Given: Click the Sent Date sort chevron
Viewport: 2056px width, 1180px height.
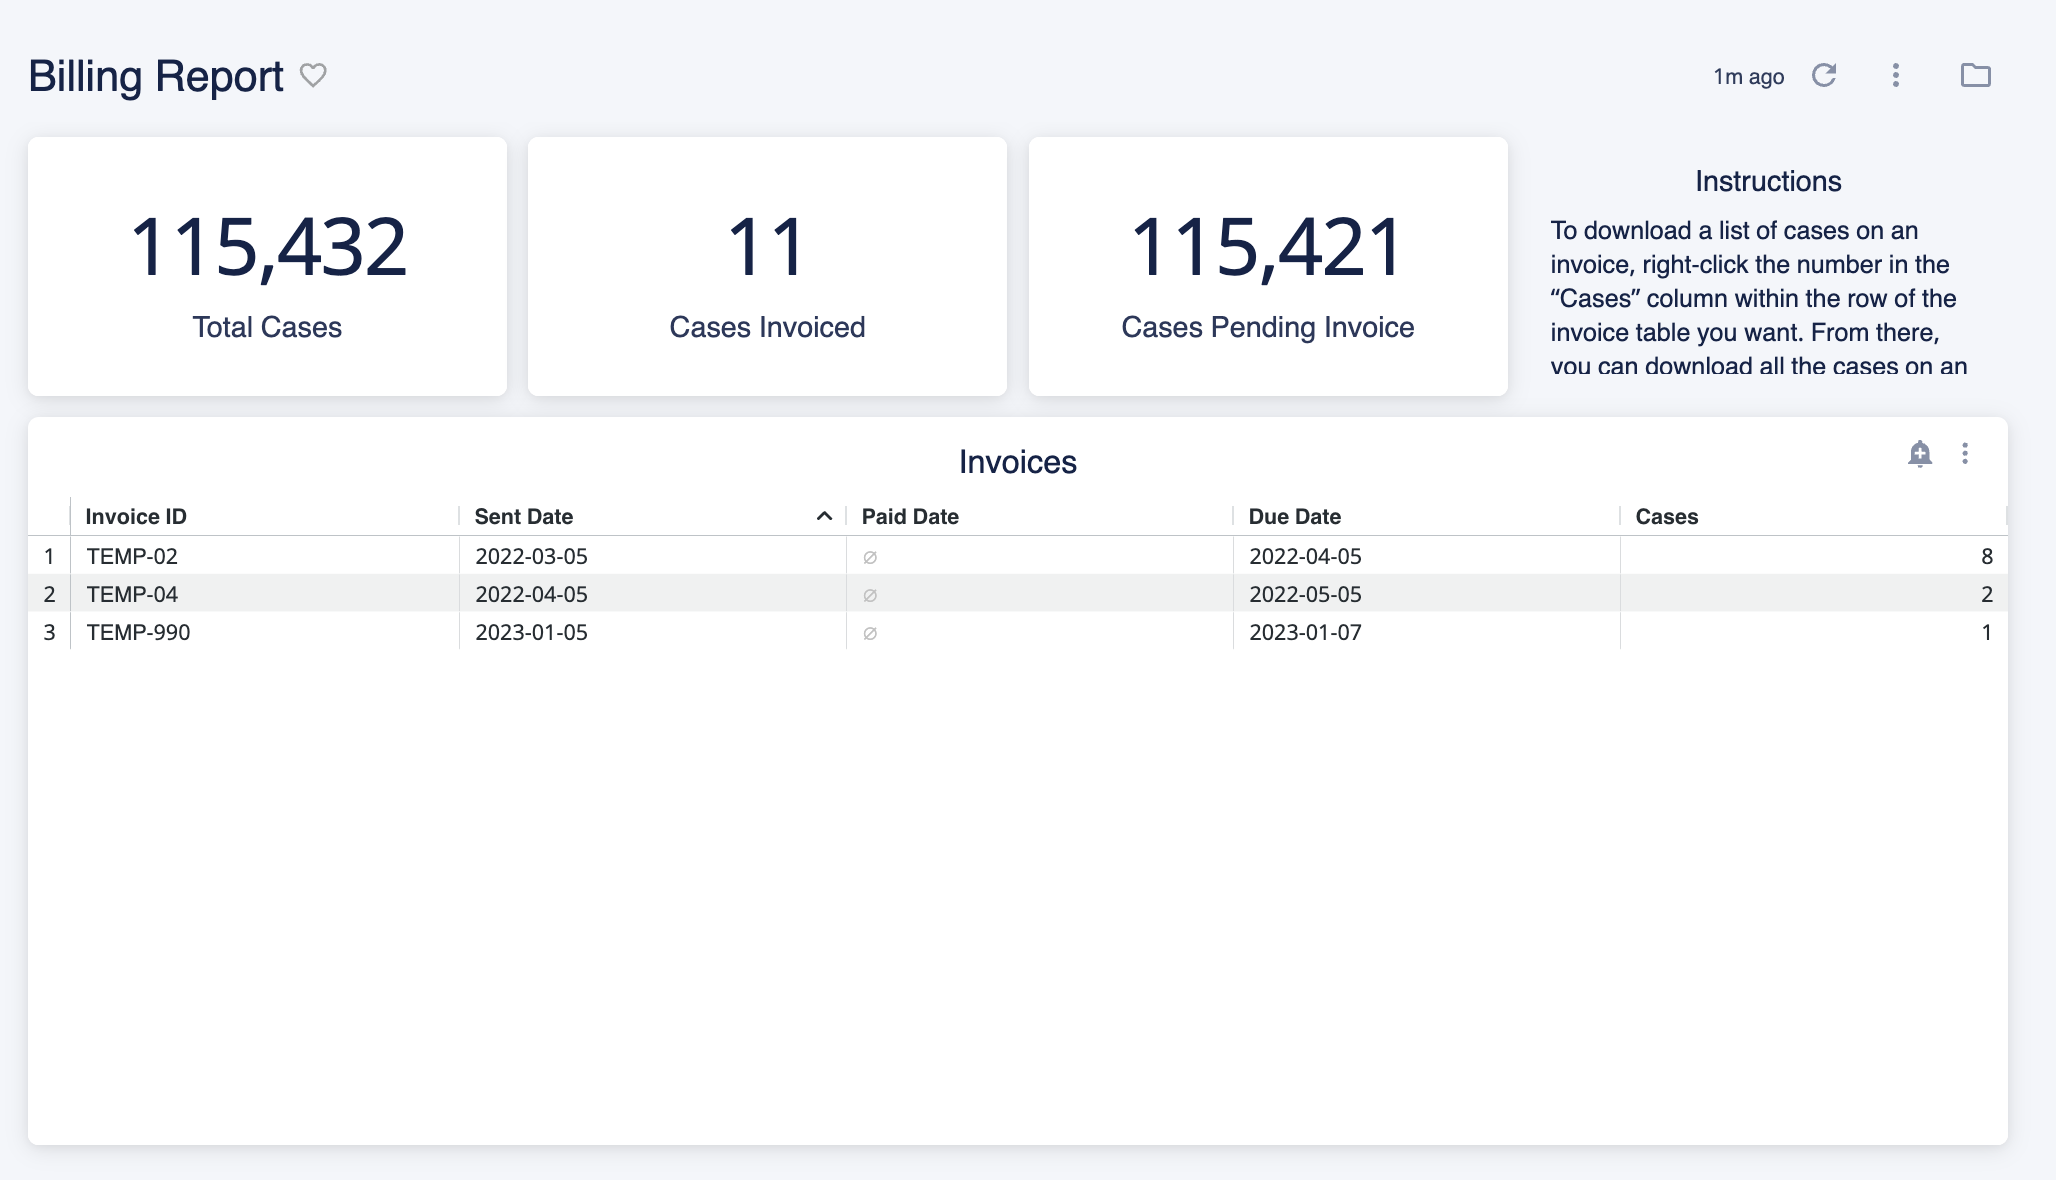Looking at the screenshot, I should click(824, 517).
